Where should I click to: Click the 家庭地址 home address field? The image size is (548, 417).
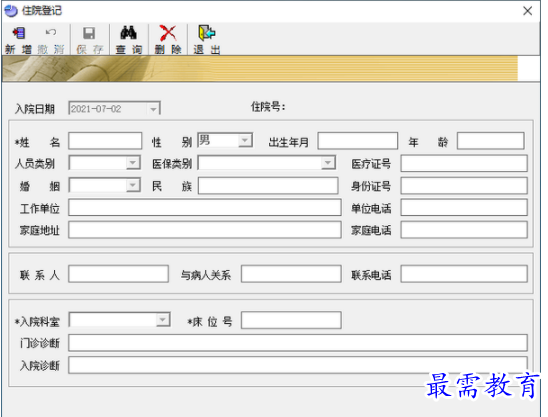pos(205,230)
